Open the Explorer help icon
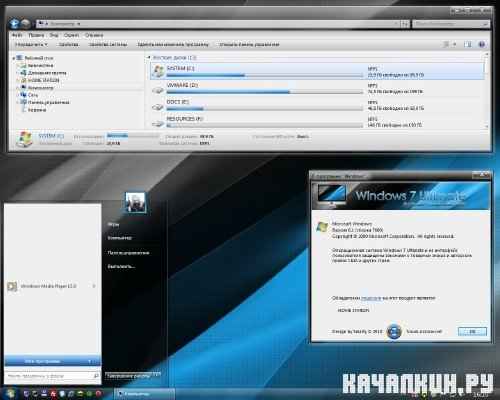Screen dimensions: 500x400 [482, 44]
